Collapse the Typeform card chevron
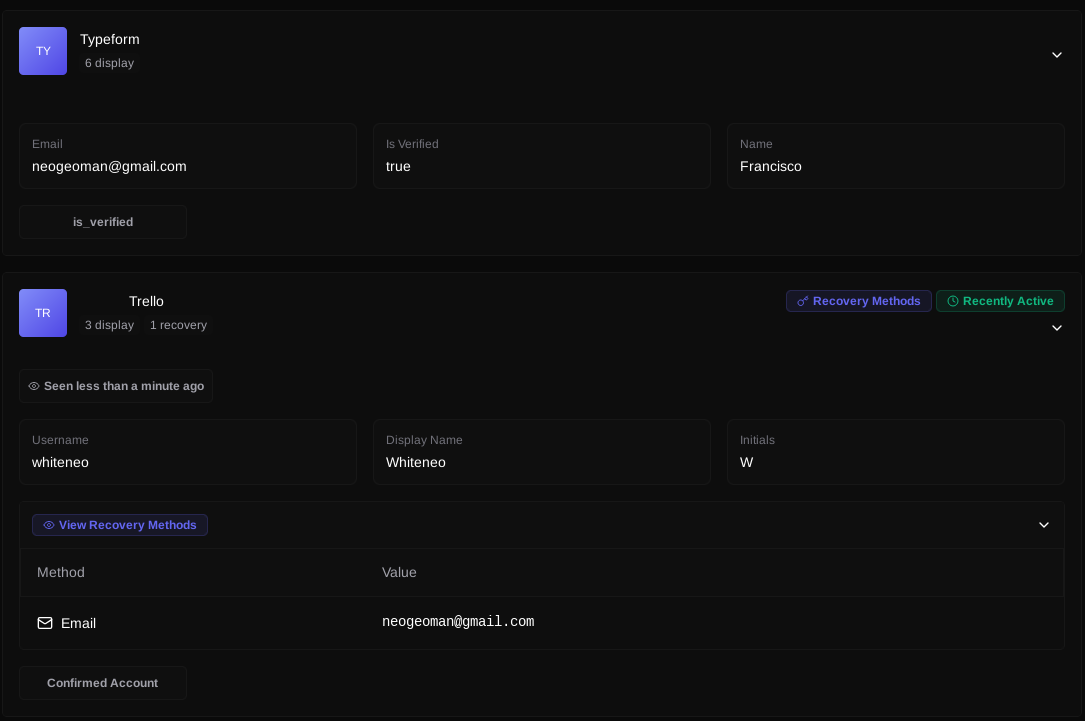The width and height of the screenshot is (1085, 721). click(1056, 55)
